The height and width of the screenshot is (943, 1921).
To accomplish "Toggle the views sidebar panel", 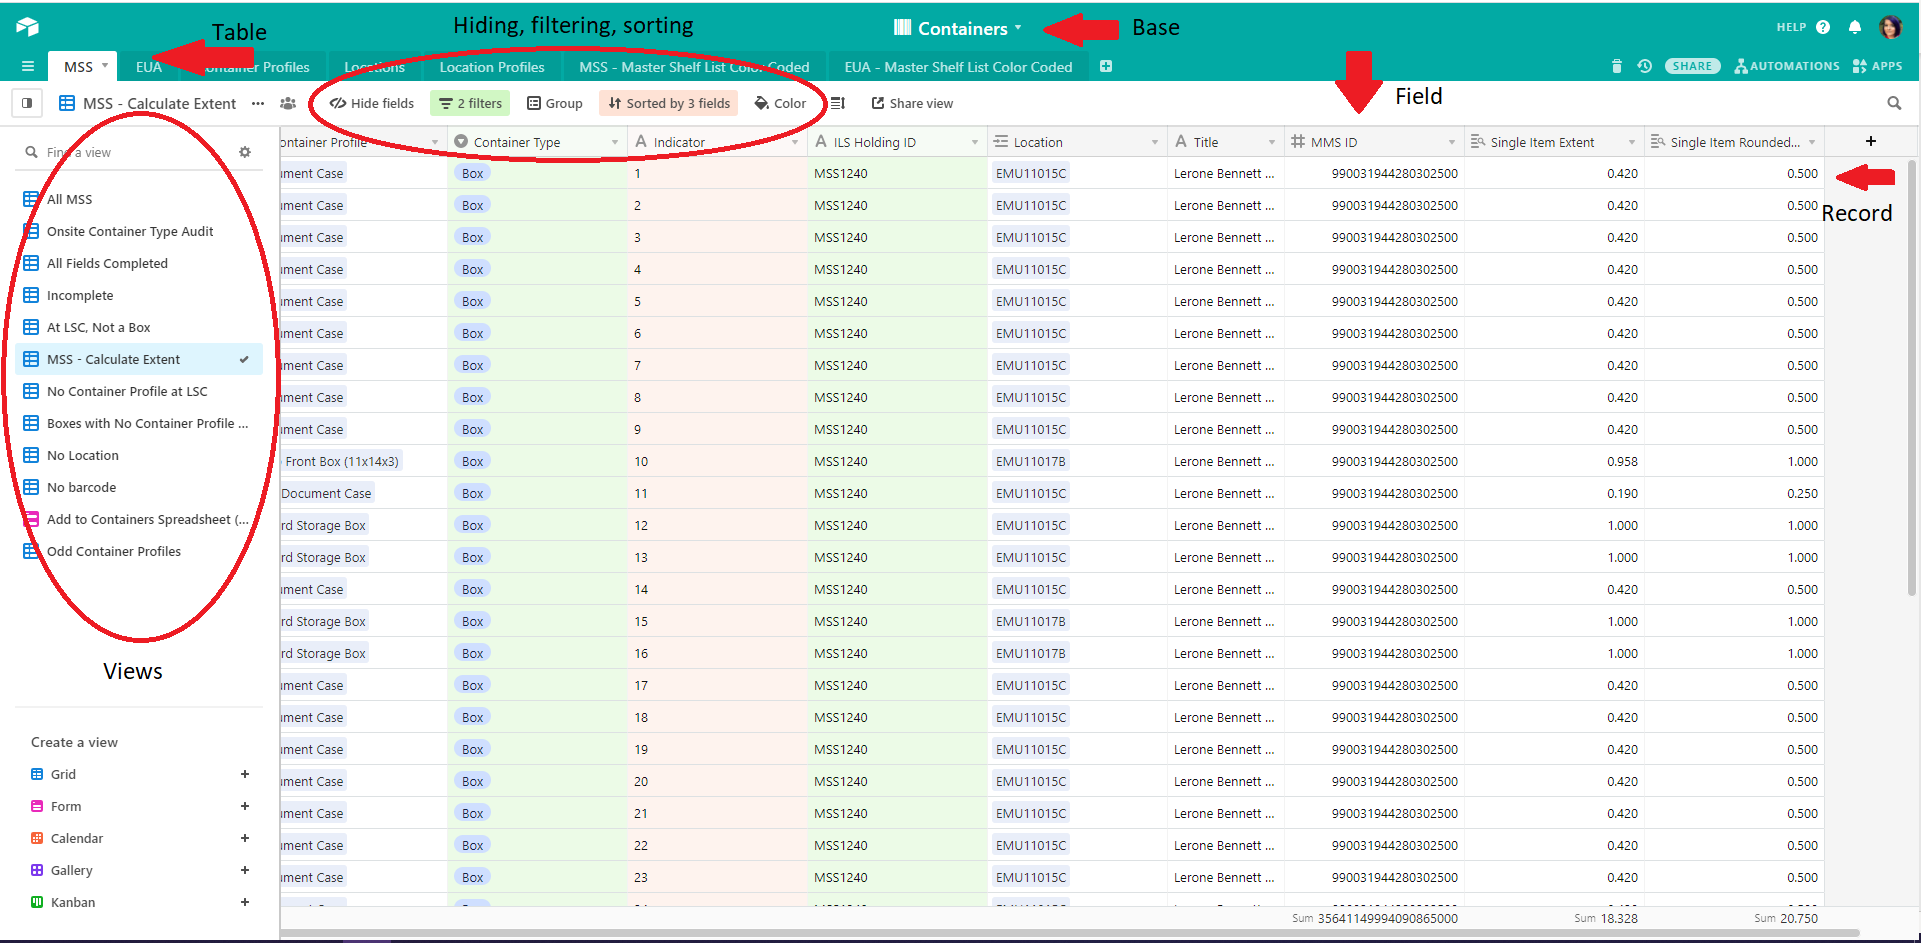I will point(27,103).
